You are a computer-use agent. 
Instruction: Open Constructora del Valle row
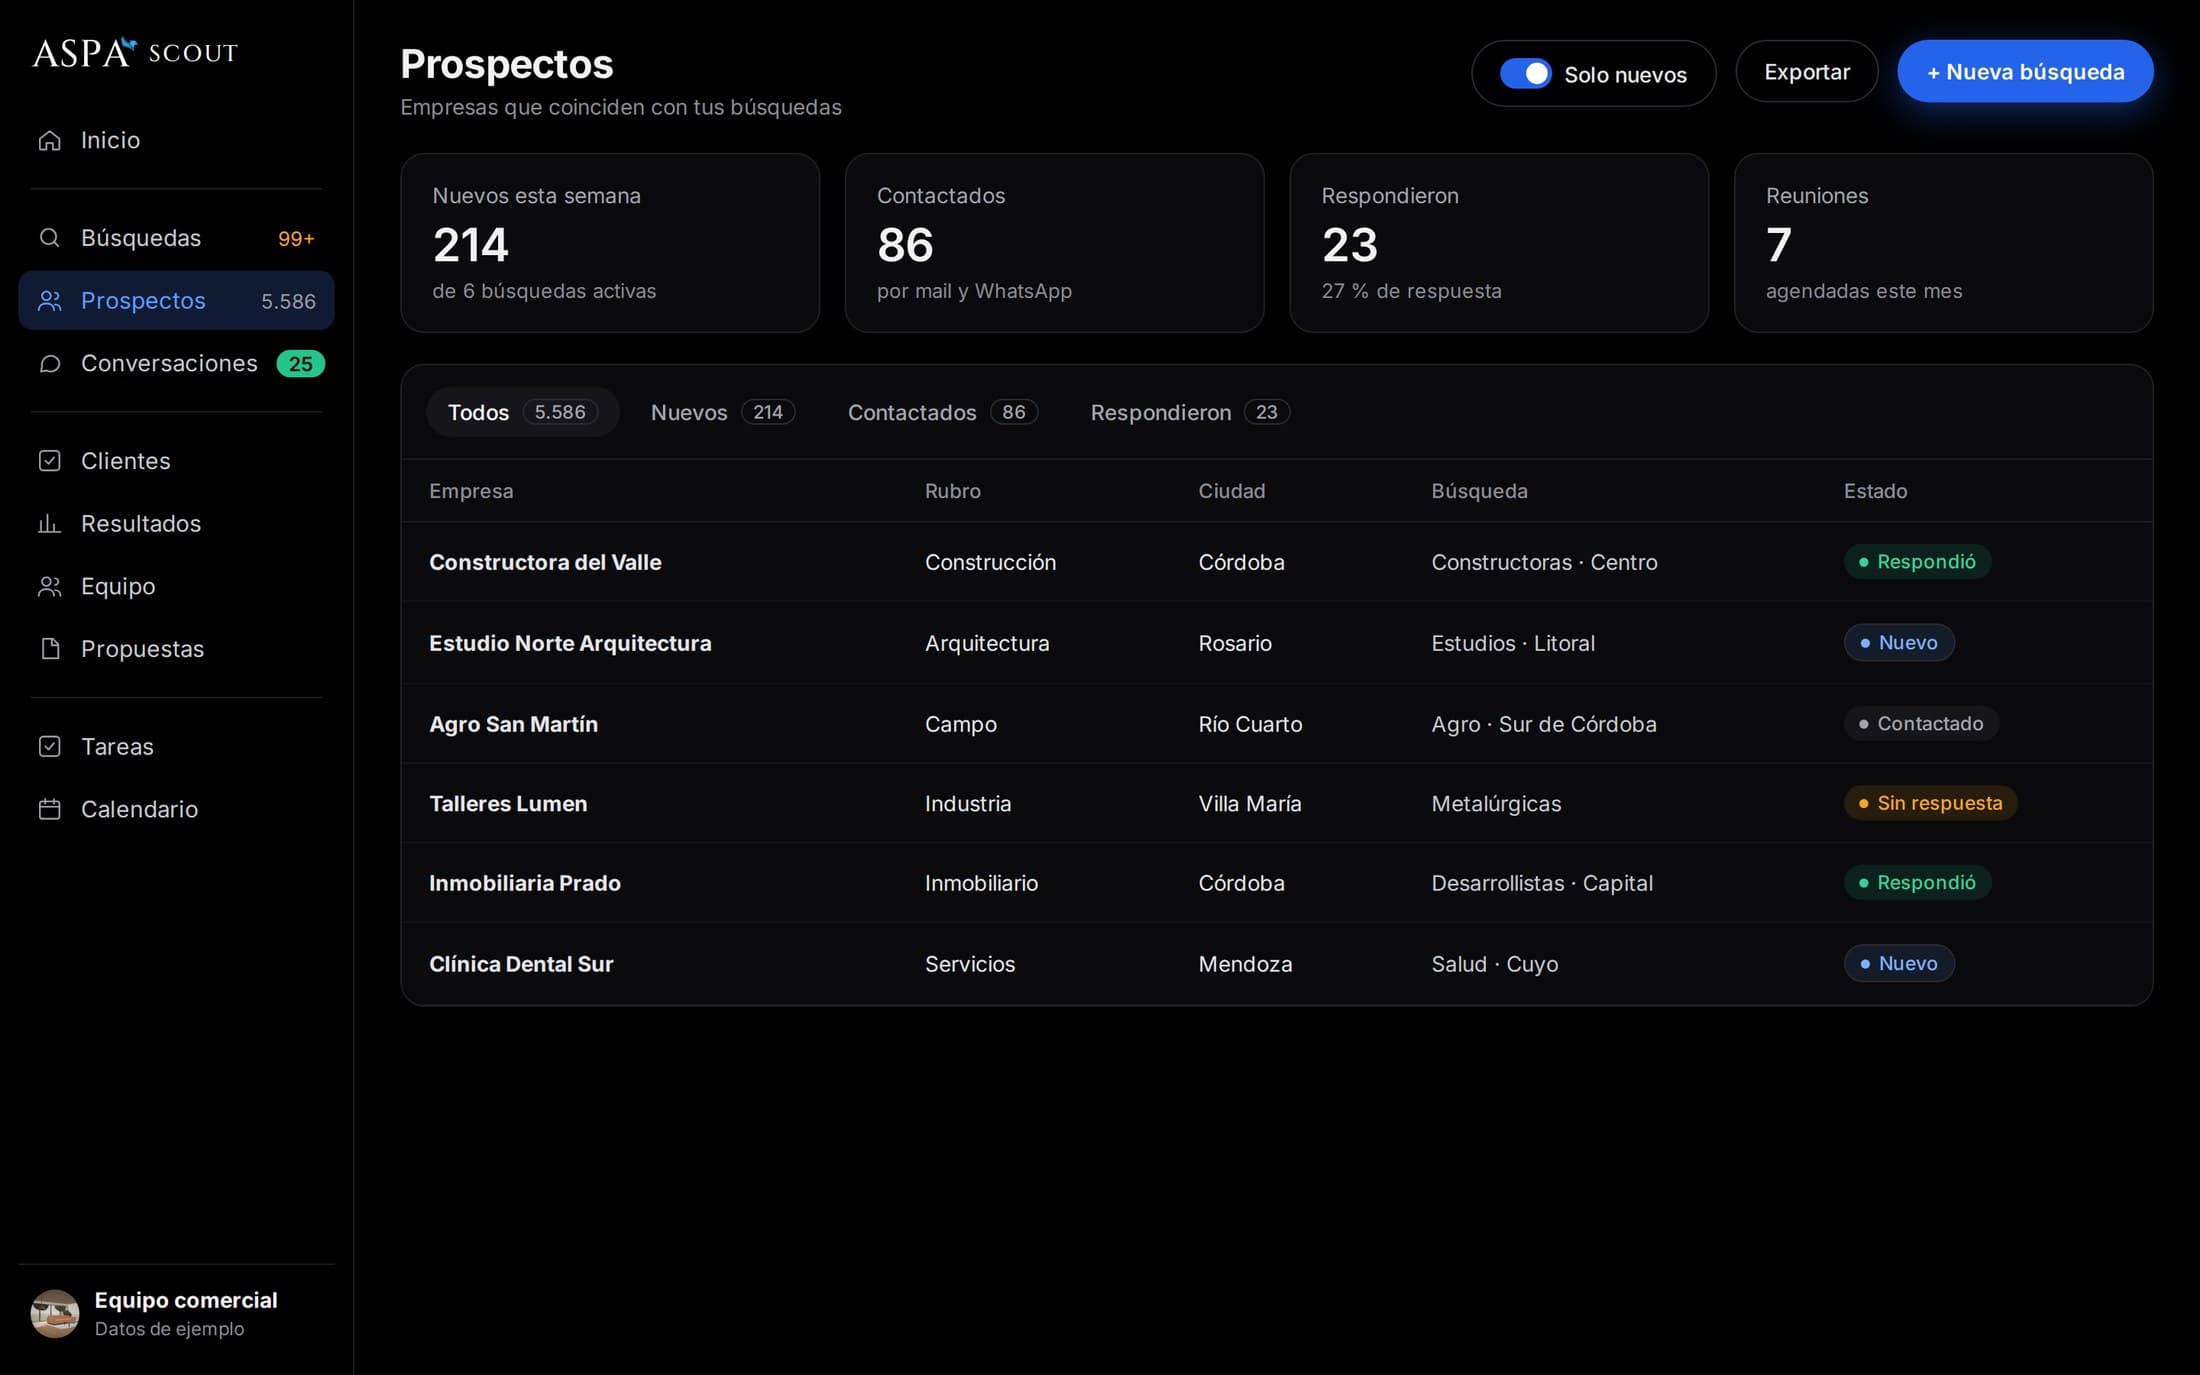coord(1277,562)
